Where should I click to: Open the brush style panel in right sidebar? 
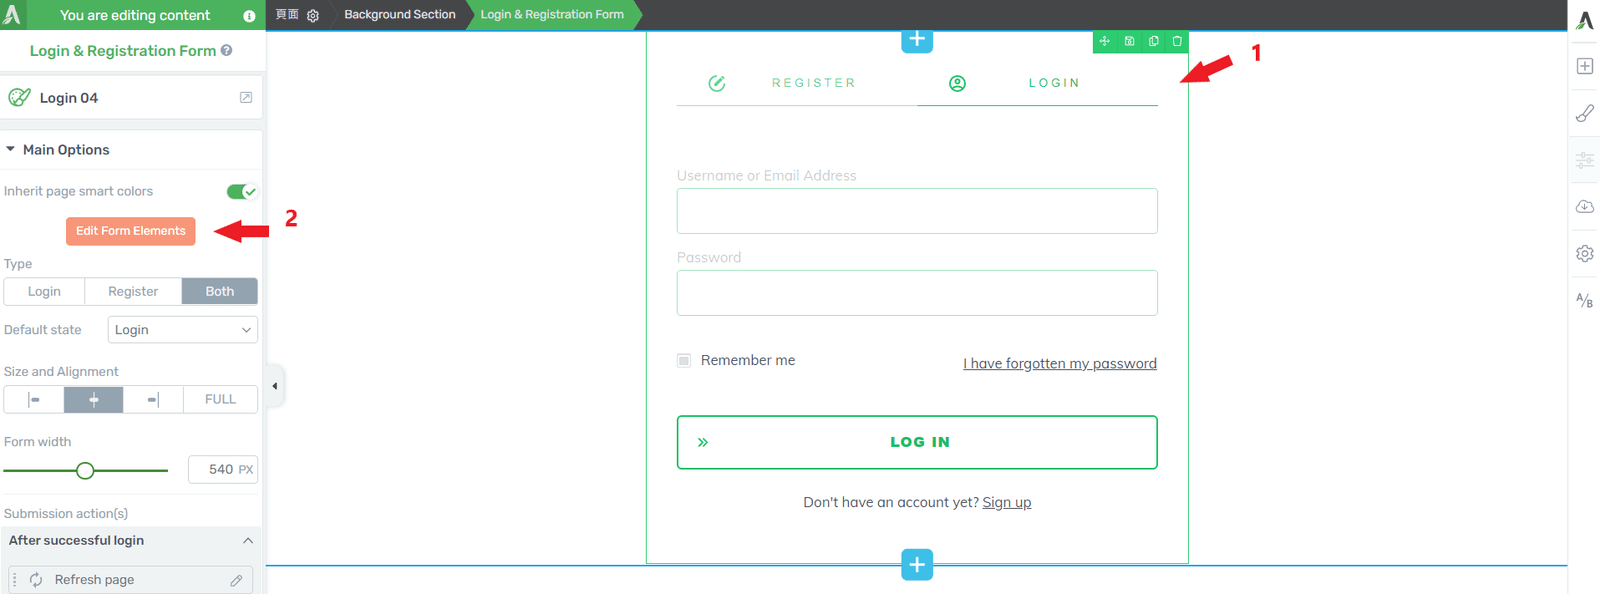coord(1585,113)
